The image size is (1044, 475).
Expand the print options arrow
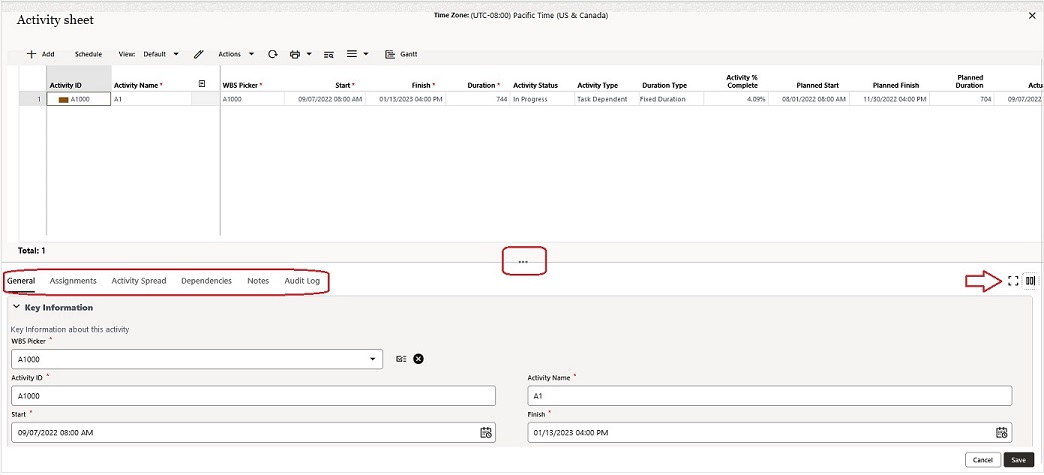click(x=310, y=55)
